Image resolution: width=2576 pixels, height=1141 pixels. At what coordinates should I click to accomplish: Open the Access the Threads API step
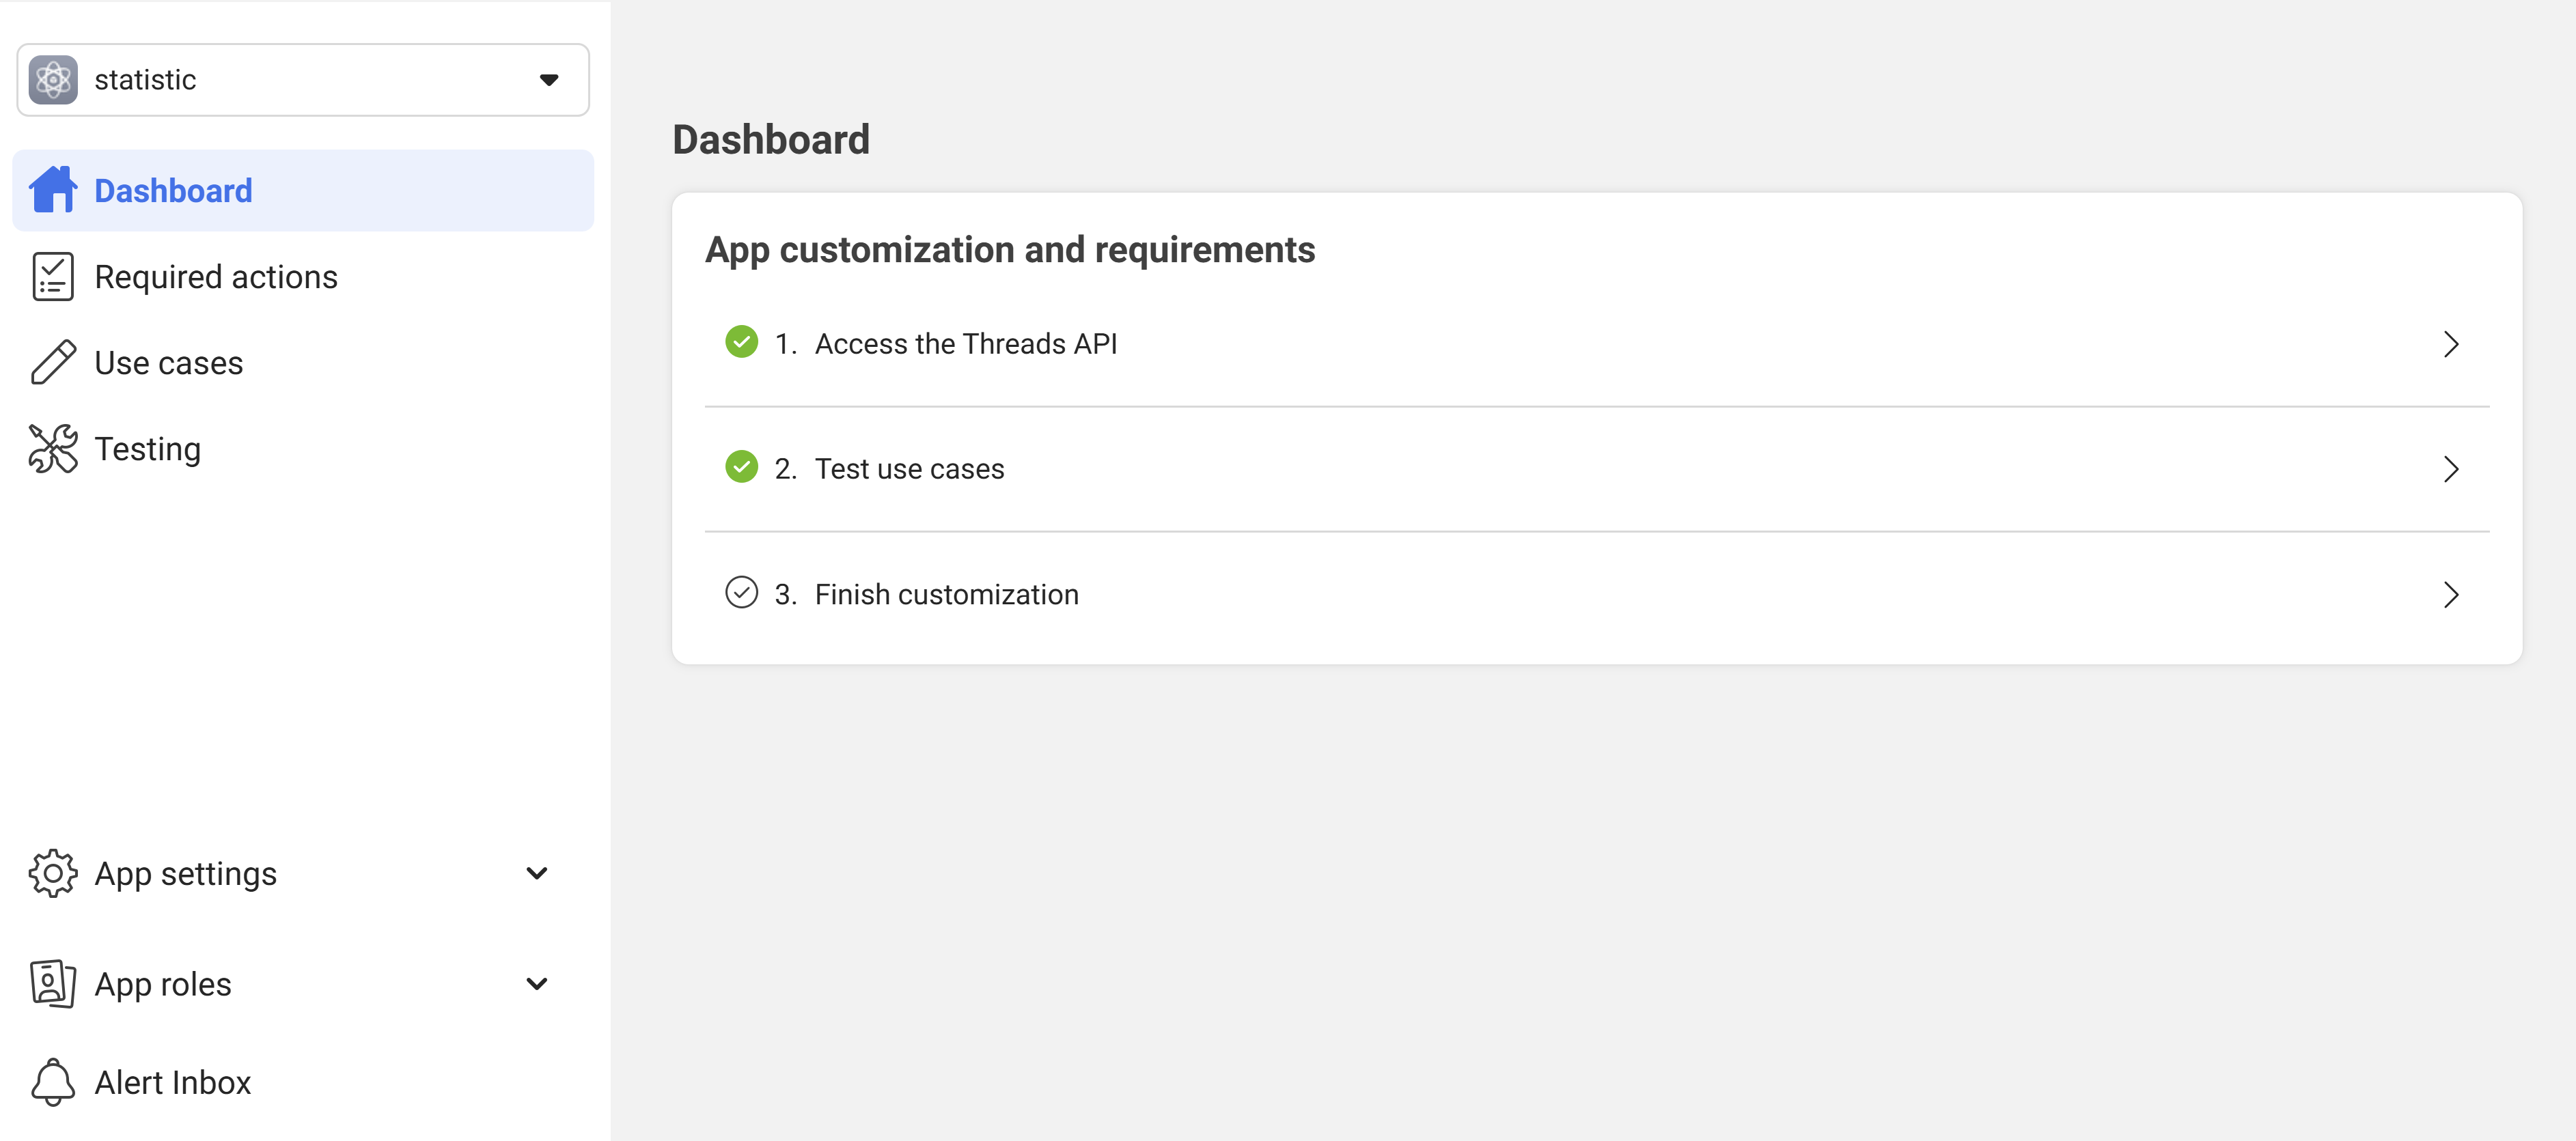[1597, 344]
